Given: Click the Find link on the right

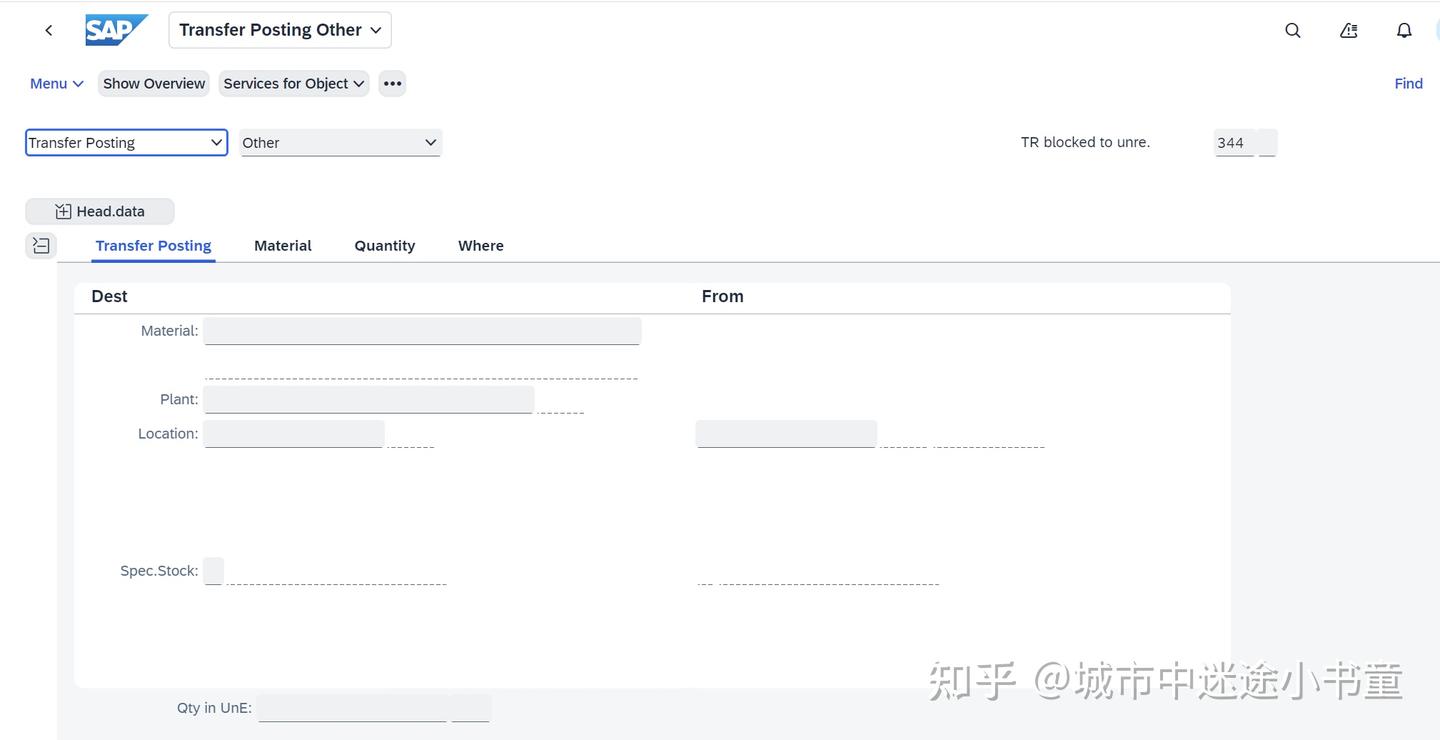Looking at the screenshot, I should coord(1408,83).
